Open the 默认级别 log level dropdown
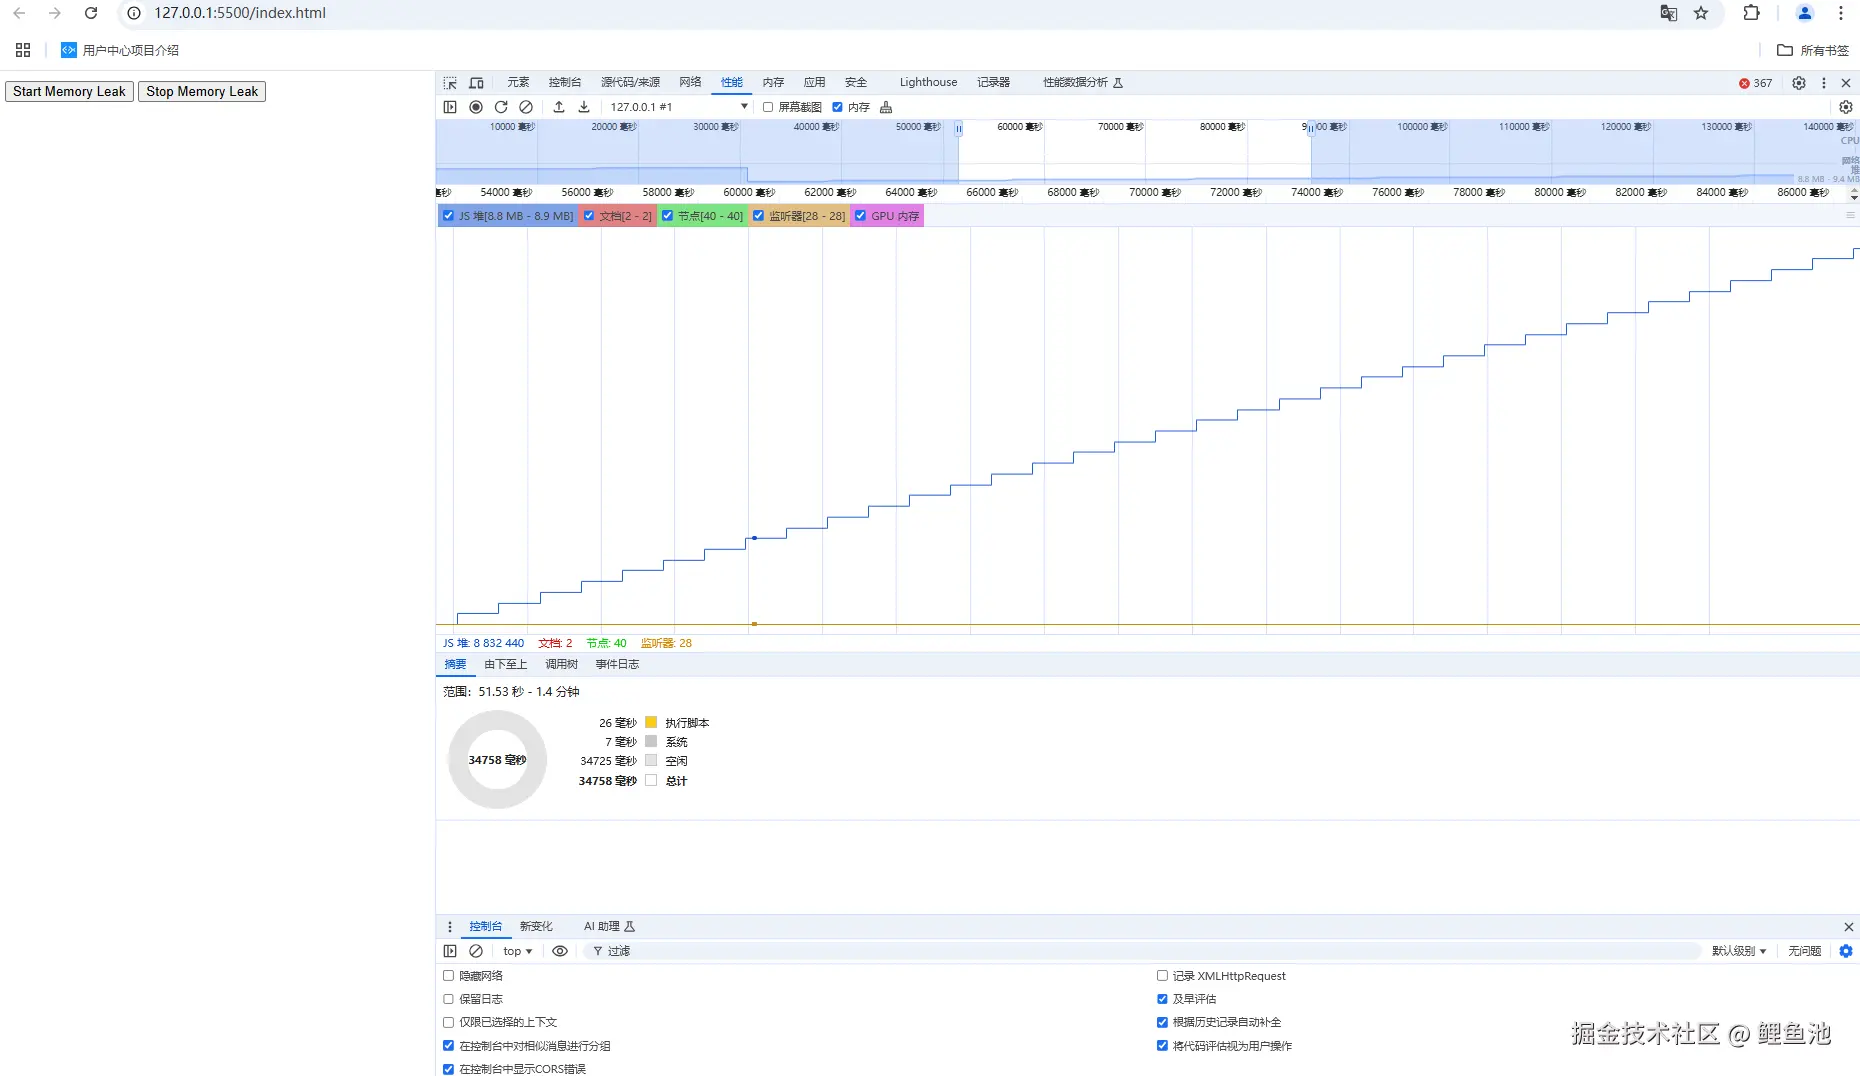The image size is (1860, 1076). [1739, 951]
